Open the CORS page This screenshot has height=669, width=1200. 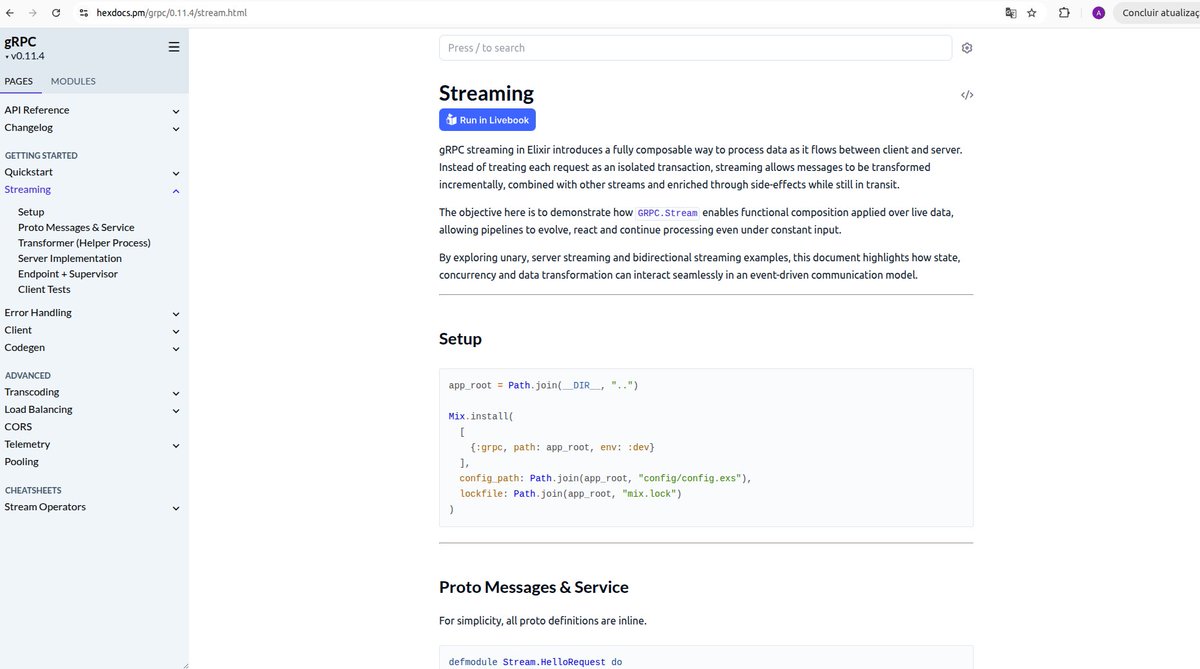tap(18, 426)
